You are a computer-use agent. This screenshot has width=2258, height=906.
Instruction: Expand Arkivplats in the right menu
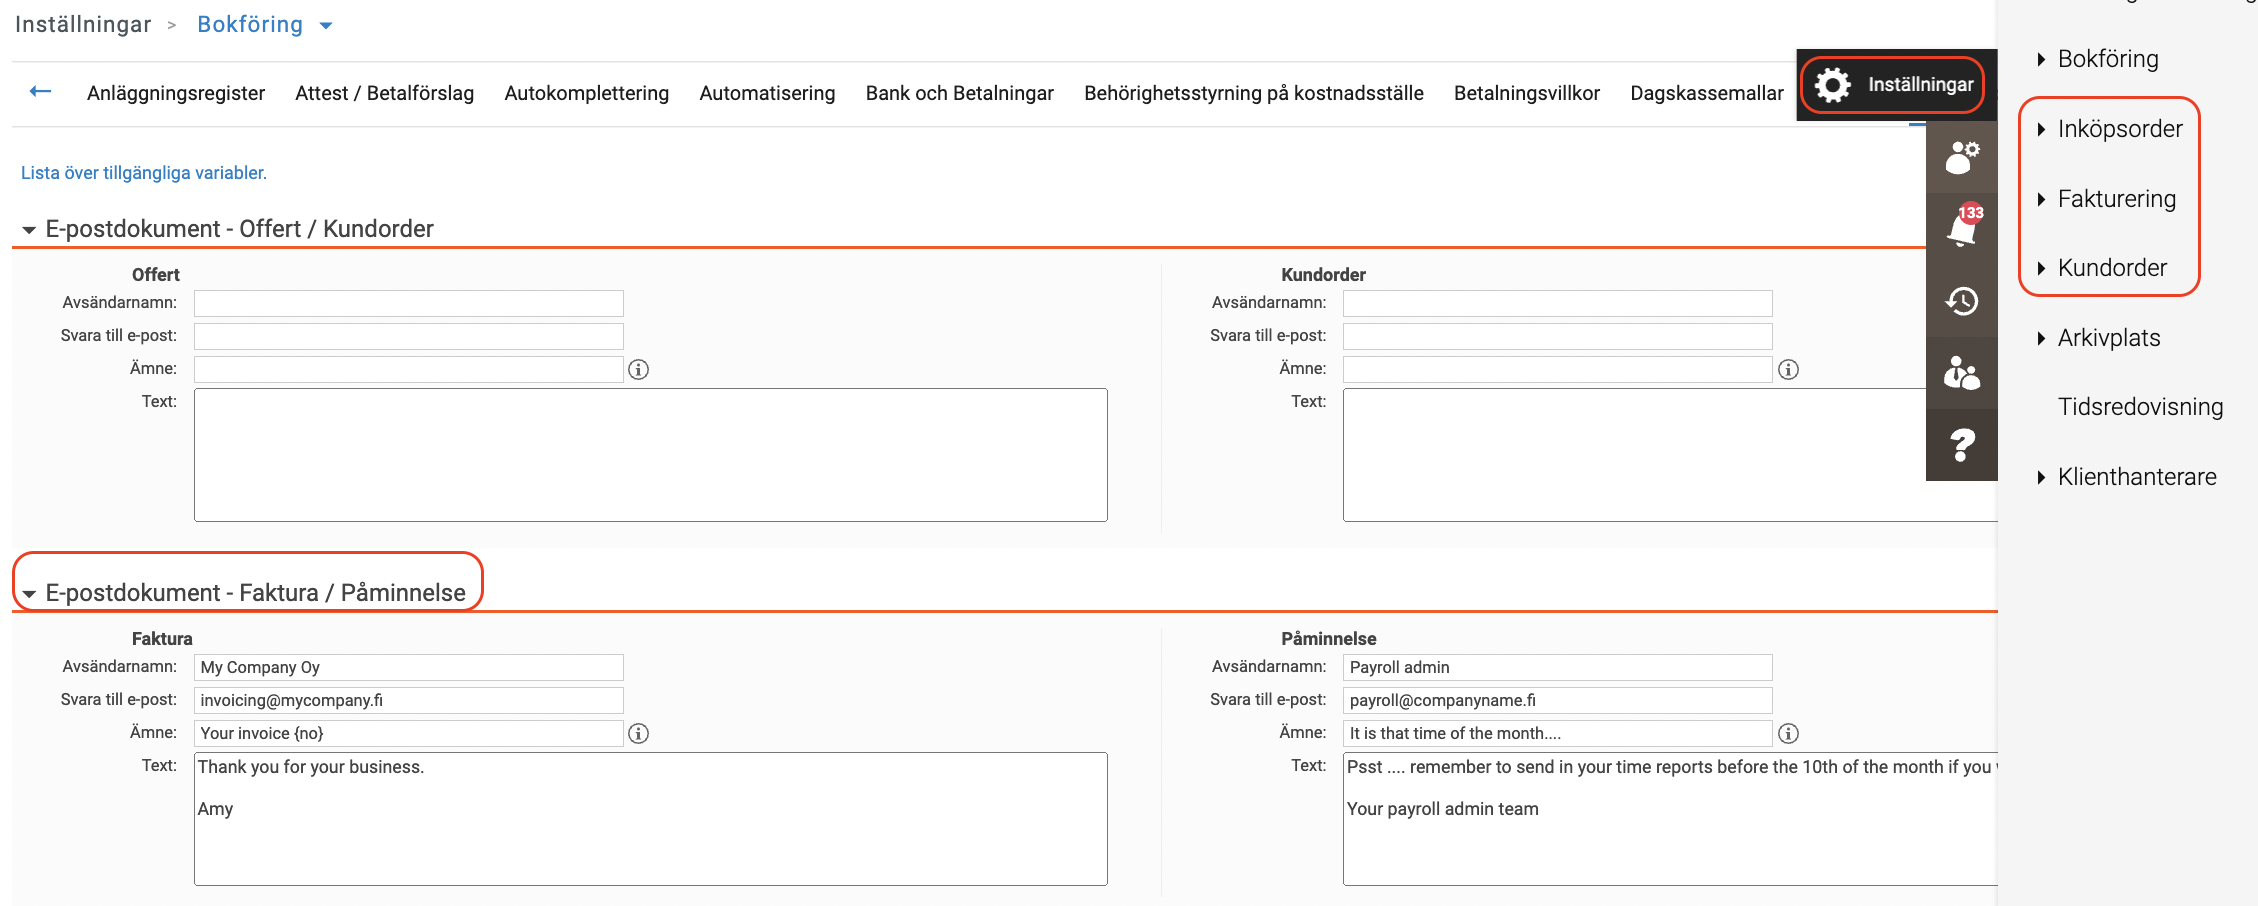coord(2041,338)
